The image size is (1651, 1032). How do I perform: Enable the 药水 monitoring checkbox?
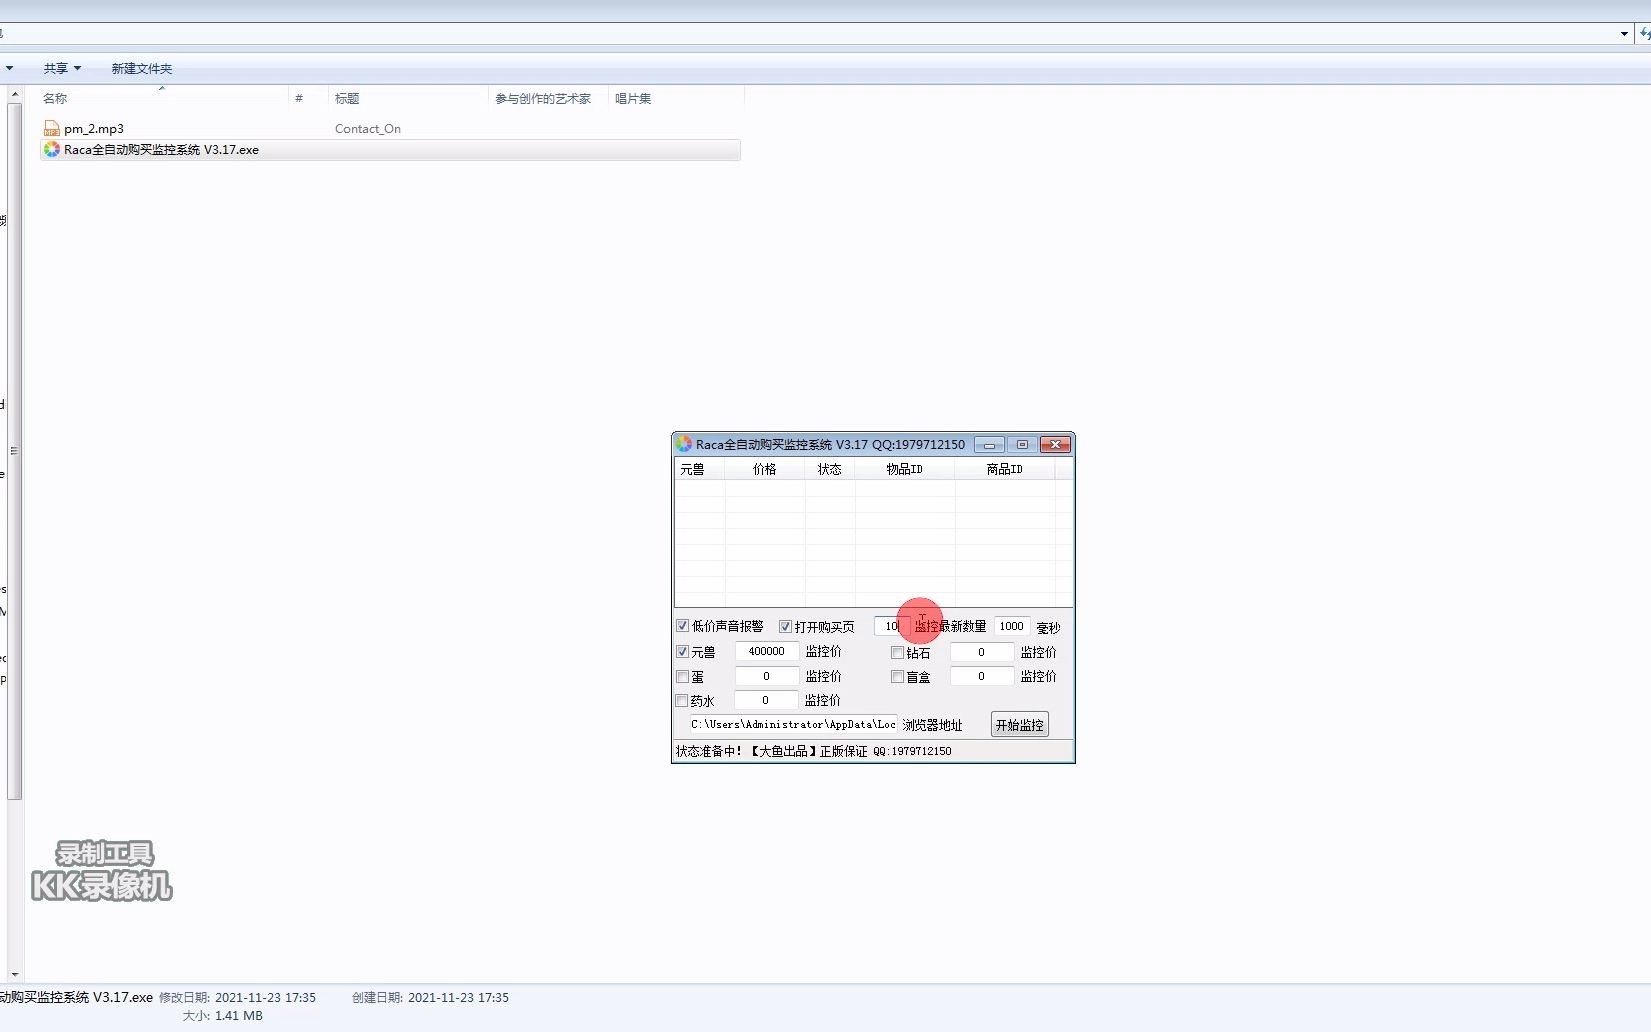coord(683,701)
